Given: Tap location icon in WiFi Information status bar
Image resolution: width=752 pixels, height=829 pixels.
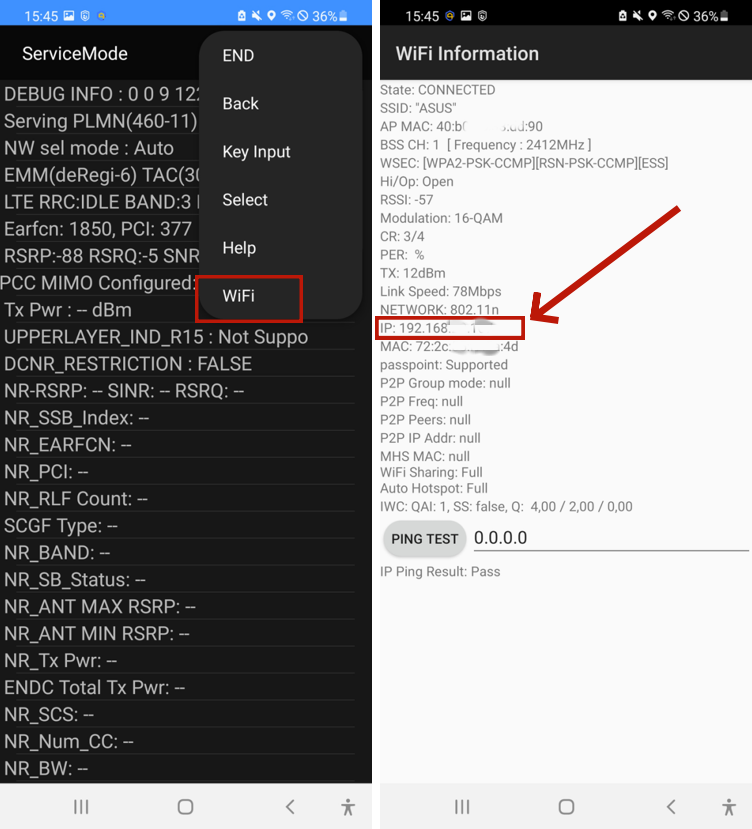Looking at the screenshot, I should click(653, 16).
